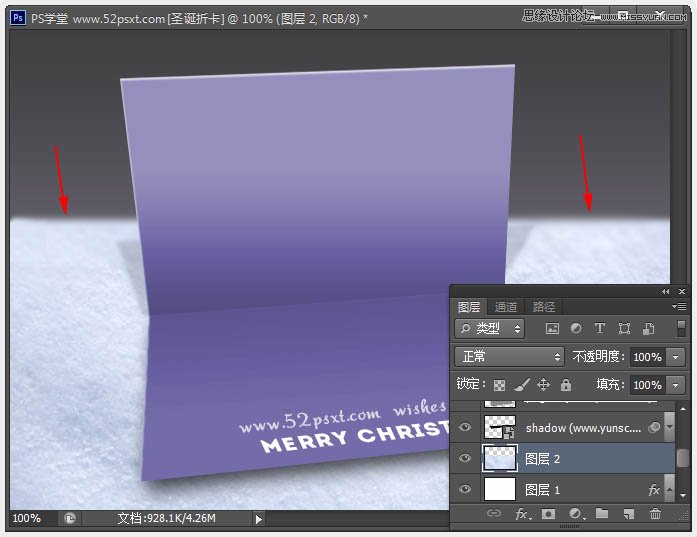Screen dimensions: 697x537
Task: Switch to the 通道 channels tab
Action: click(505, 307)
